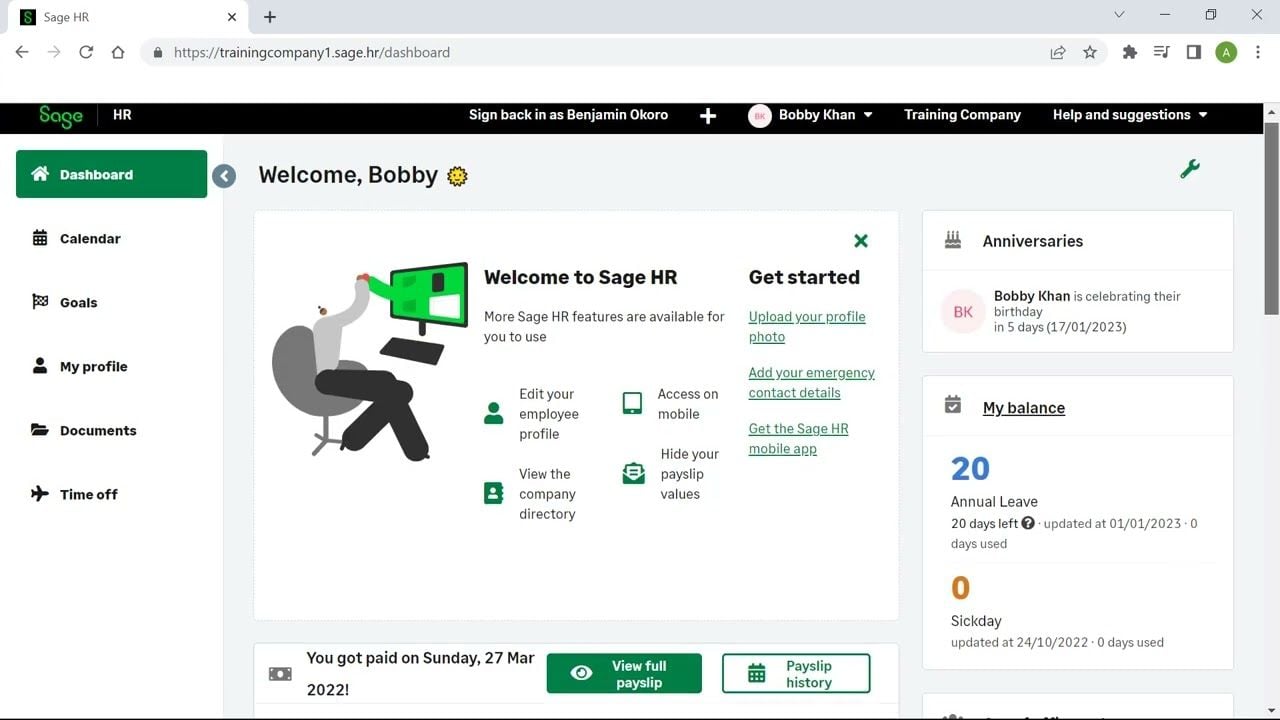Click Upload your profile photo link
The height and width of the screenshot is (720, 1280).
807,326
